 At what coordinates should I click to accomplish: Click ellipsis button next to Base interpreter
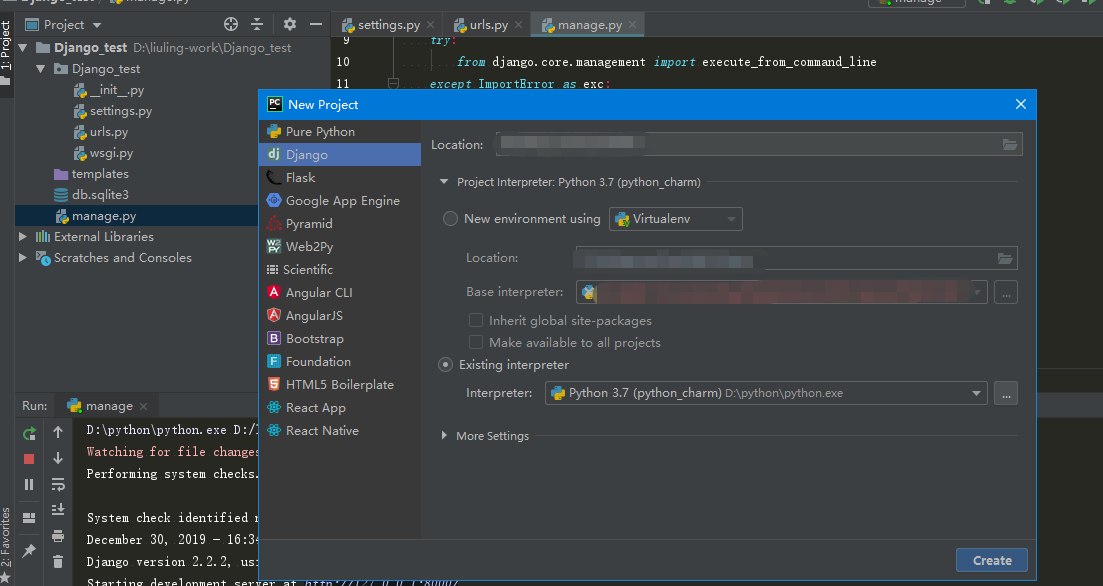coord(1006,293)
